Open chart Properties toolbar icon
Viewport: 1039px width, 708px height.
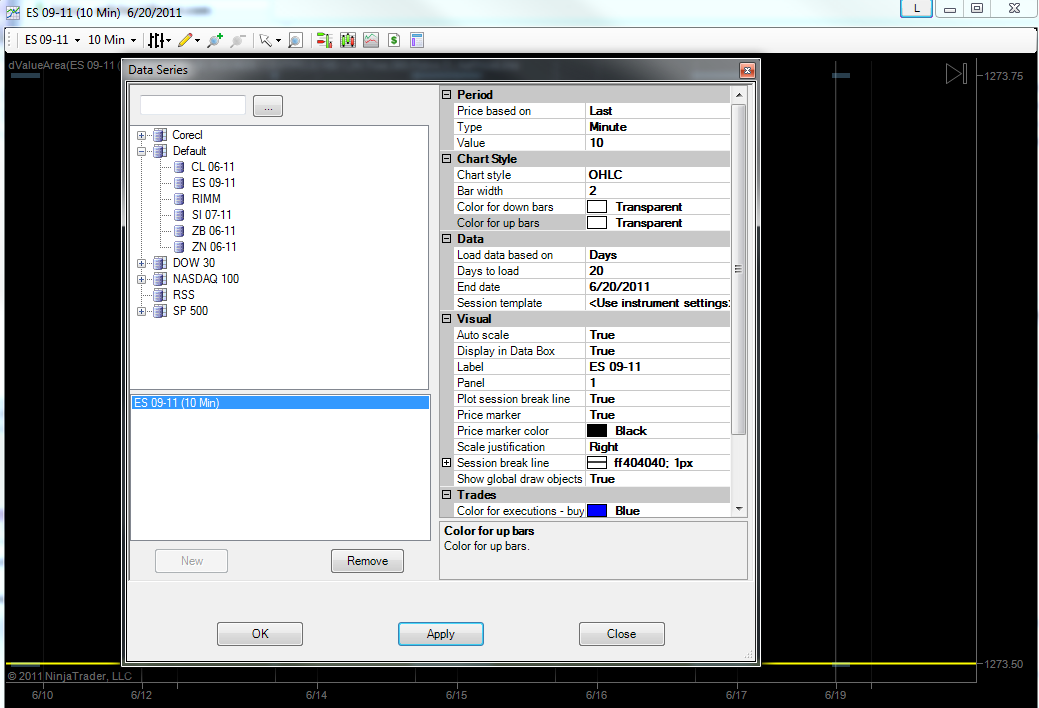(x=417, y=40)
